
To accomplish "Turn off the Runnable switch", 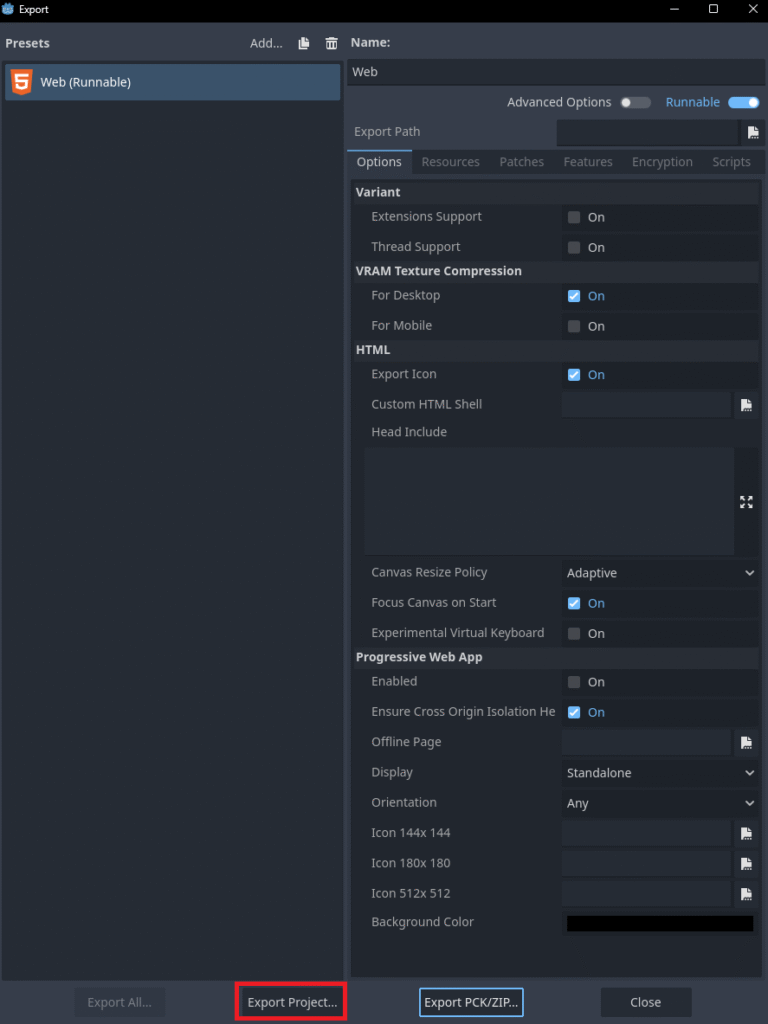I will click(743, 102).
